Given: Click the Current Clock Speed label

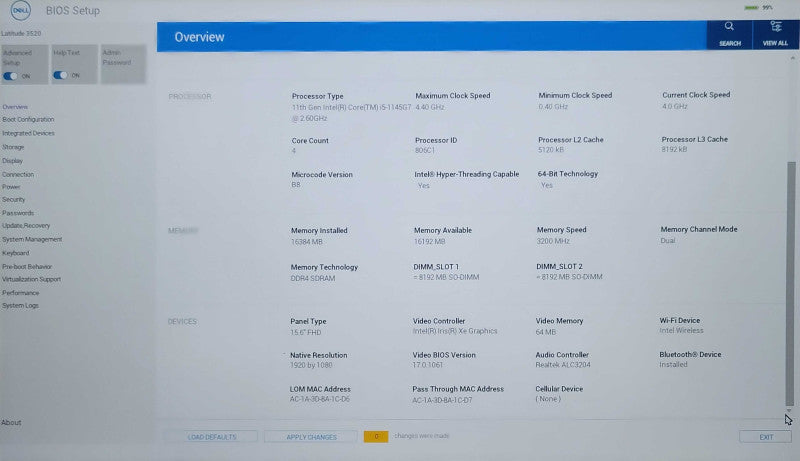Looking at the screenshot, I should click(696, 95).
